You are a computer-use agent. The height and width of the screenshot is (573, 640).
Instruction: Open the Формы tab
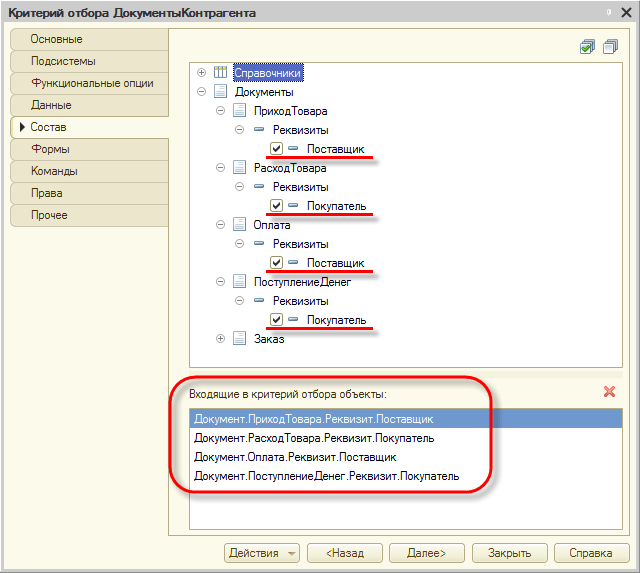click(89, 149)
